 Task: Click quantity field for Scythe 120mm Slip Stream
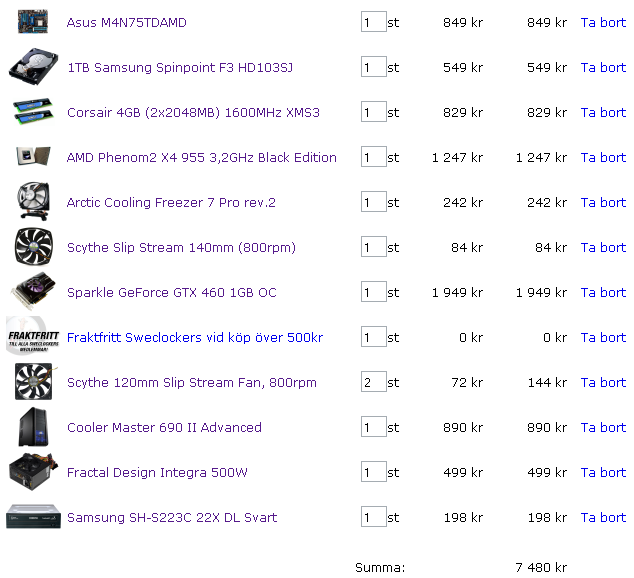374,382
